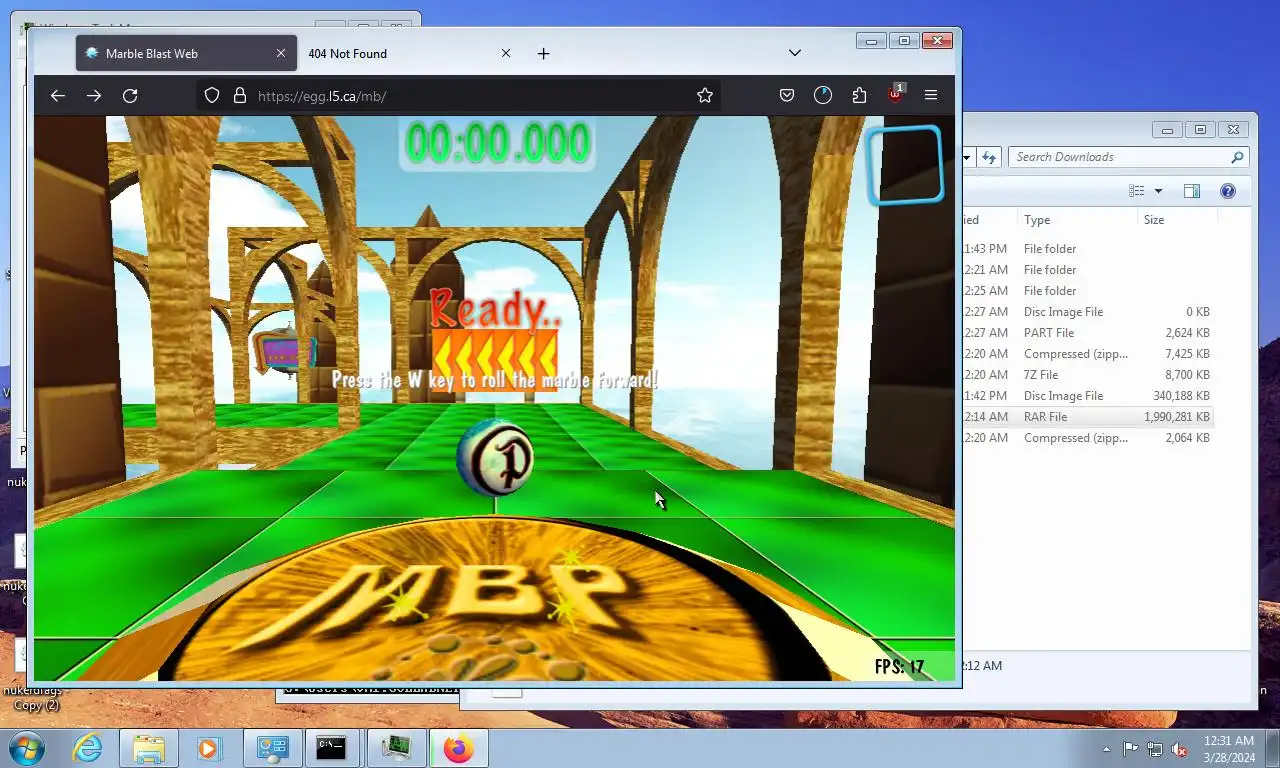Open the padlock site security info

pyautogui.click(x=239, y=95)
